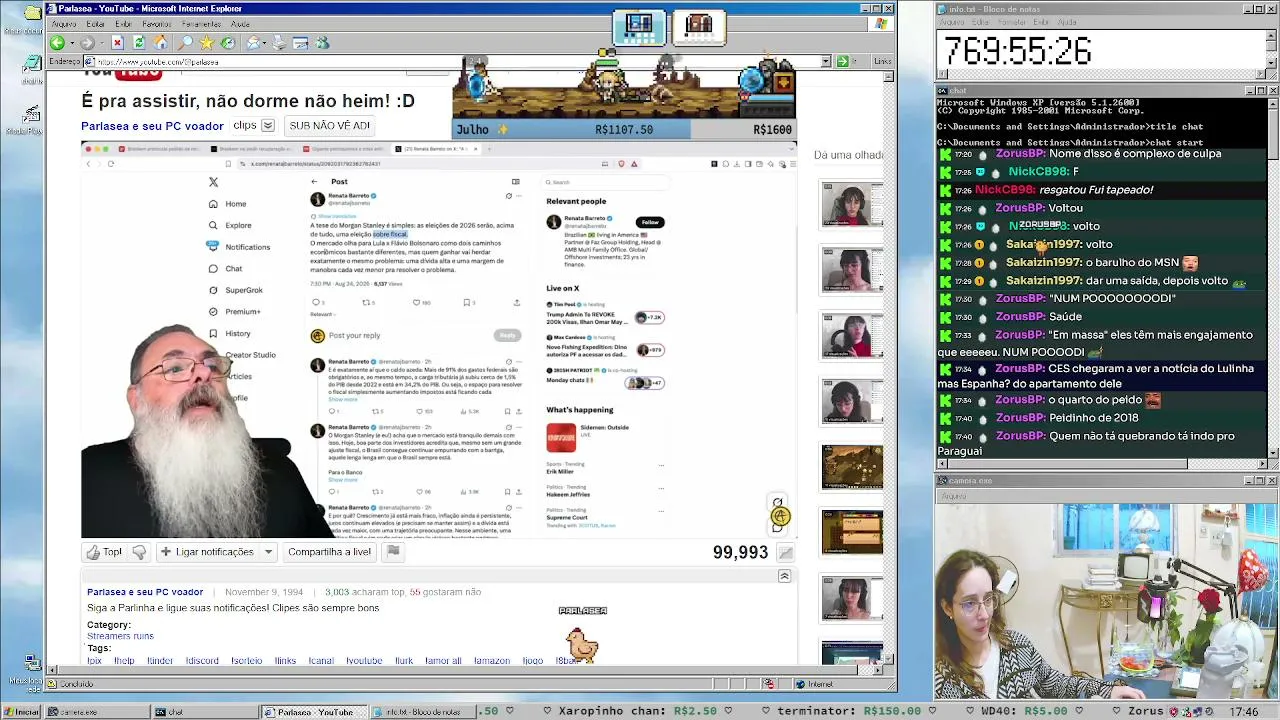1280x720 pixels.
Task: Click the Internet Explorer Forward arrow
Action: tap(87, 43)
